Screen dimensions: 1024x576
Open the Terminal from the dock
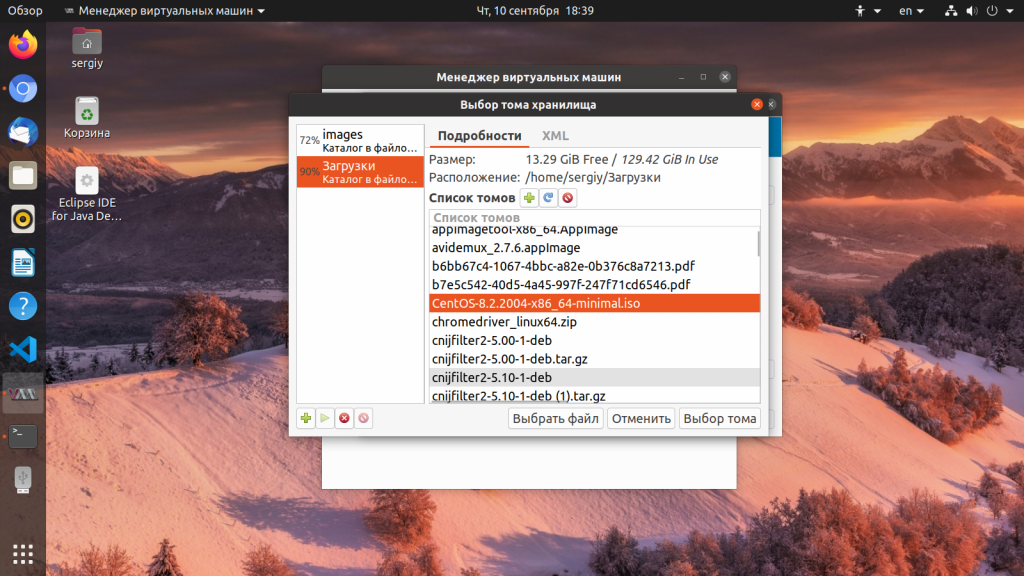click(23, 436)
